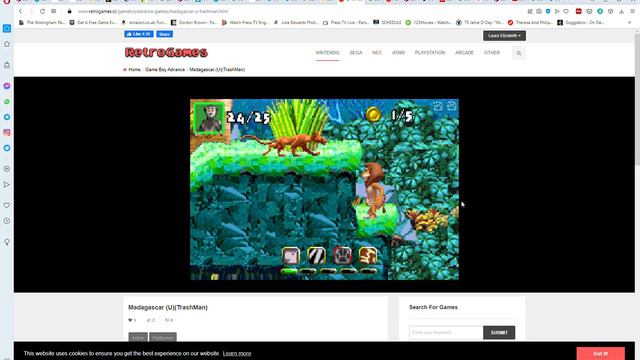Select the first character icon in the game HUD
This screenshot has width=640, height=360.
point(291,256)
